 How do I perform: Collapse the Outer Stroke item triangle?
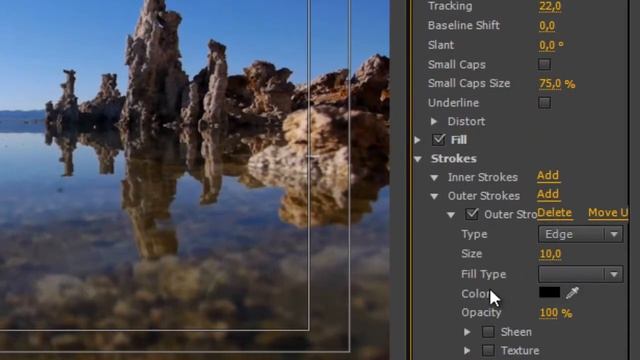point(451,215)
